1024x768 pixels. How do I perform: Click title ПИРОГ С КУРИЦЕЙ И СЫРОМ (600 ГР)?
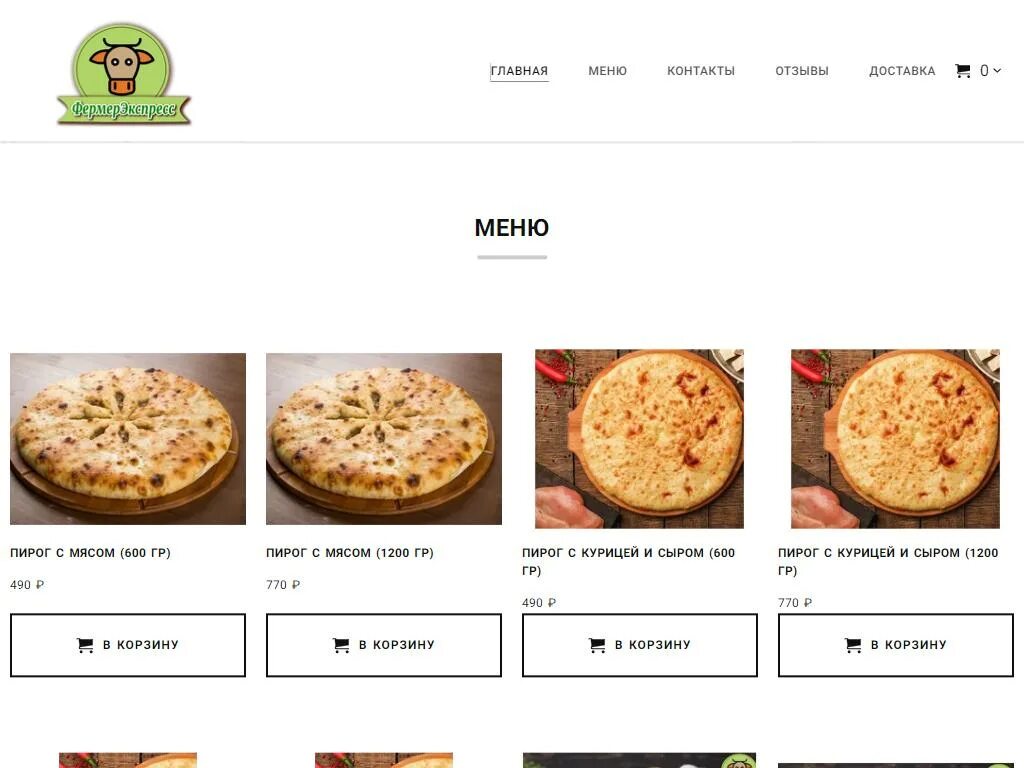[x=628, y=562]
